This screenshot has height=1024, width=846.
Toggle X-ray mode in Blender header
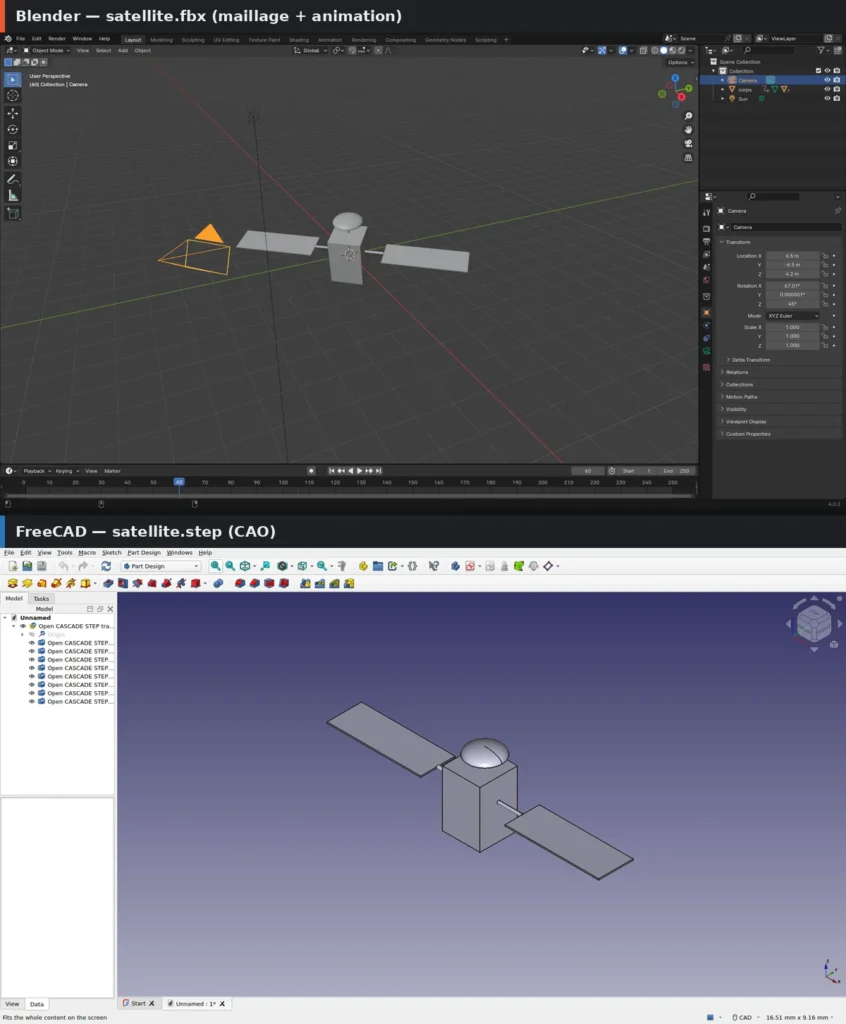coord(643,50)
